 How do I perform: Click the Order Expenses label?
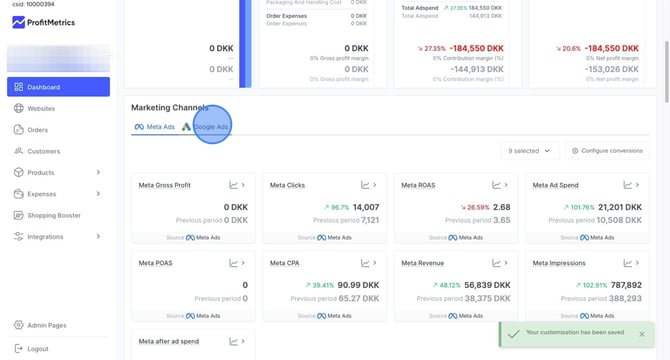coord(286,16)
